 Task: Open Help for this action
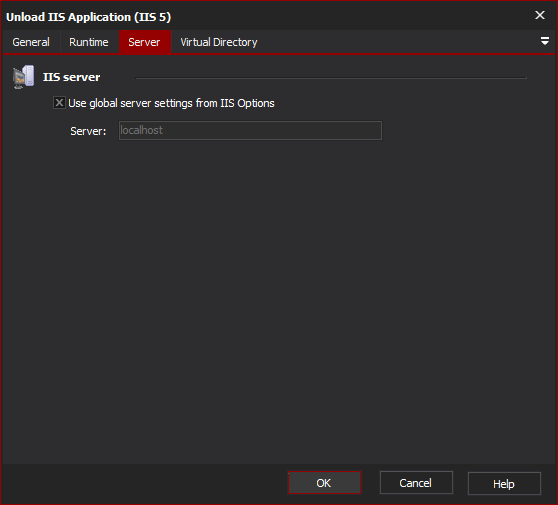[x=504, y=483]
